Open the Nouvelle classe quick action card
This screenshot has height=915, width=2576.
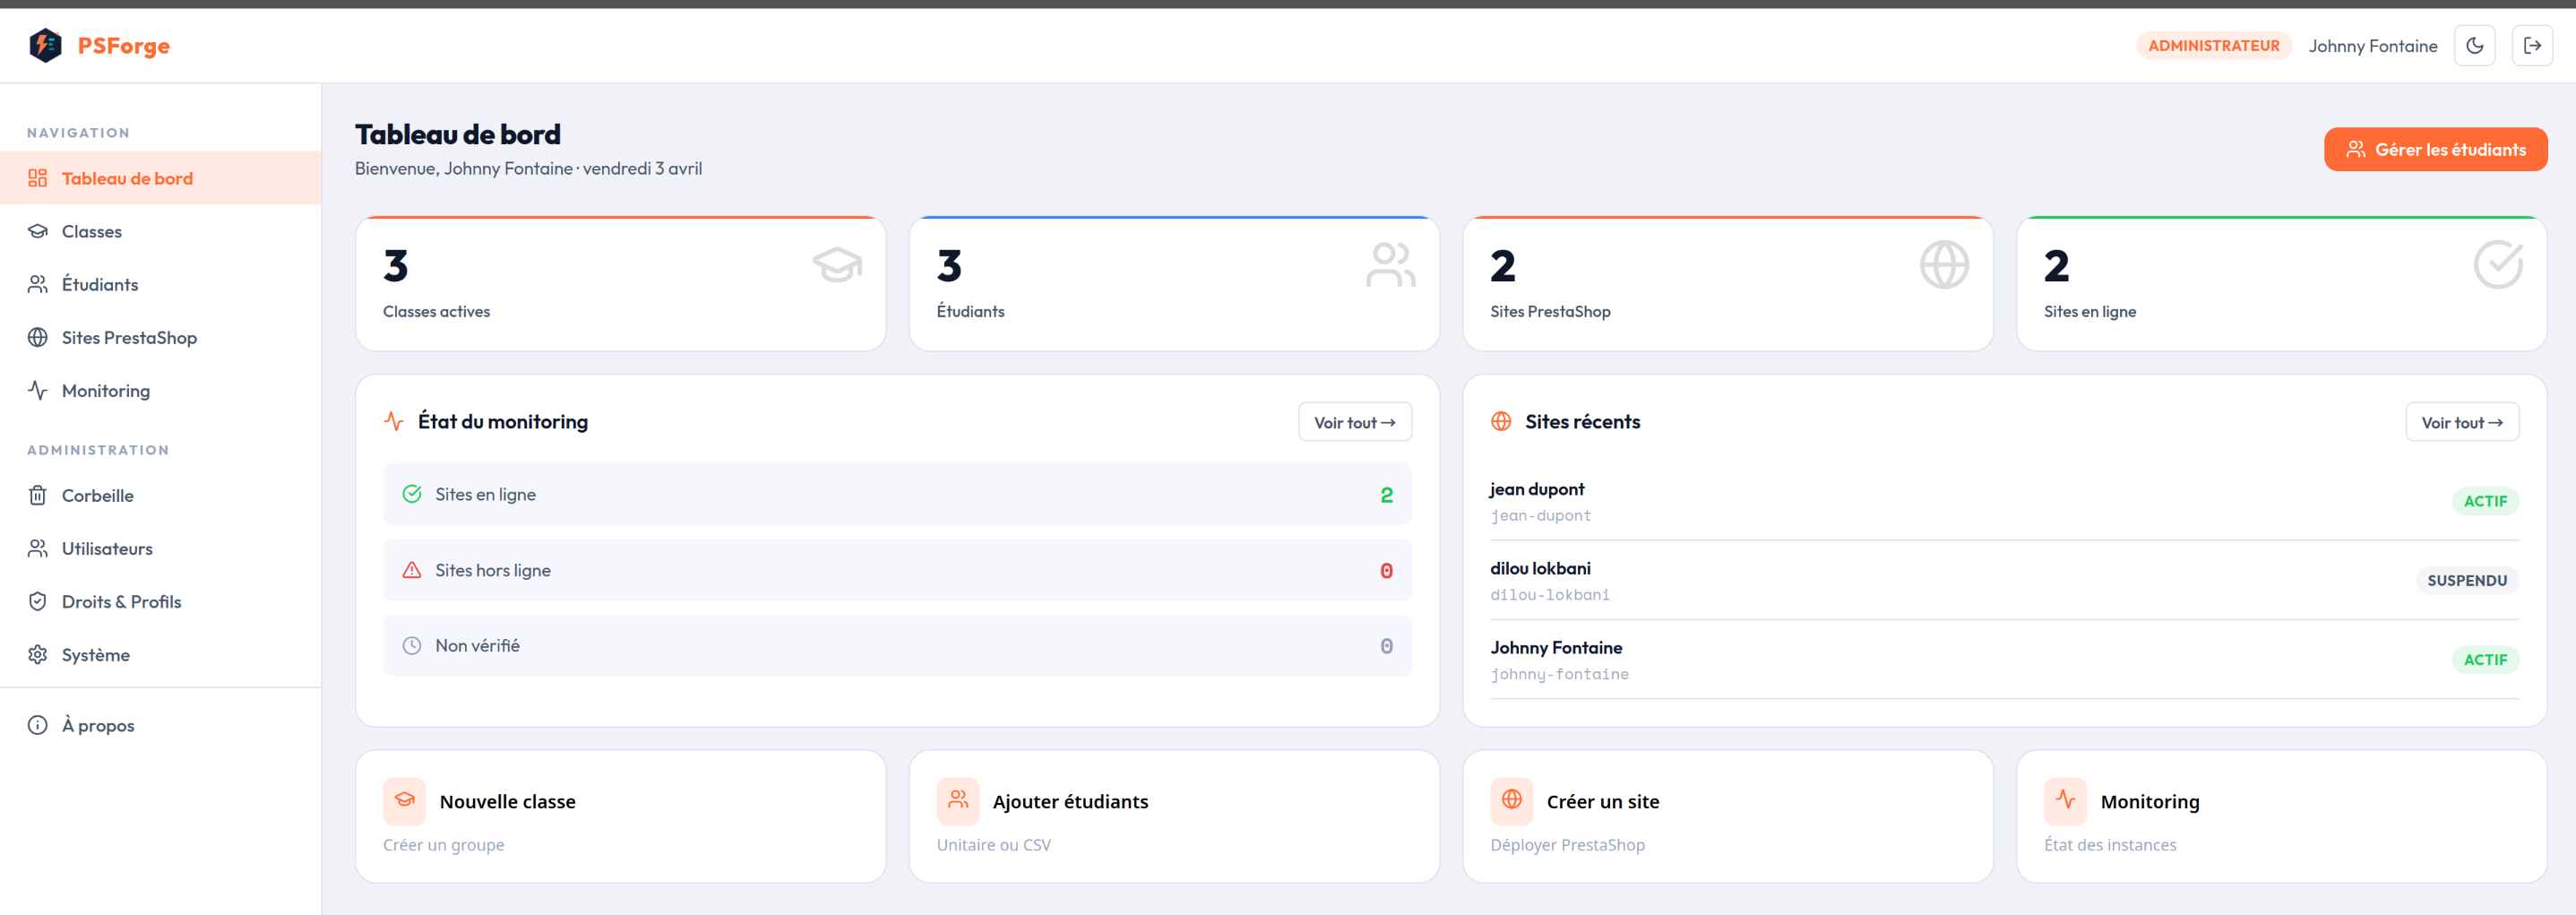620,816
